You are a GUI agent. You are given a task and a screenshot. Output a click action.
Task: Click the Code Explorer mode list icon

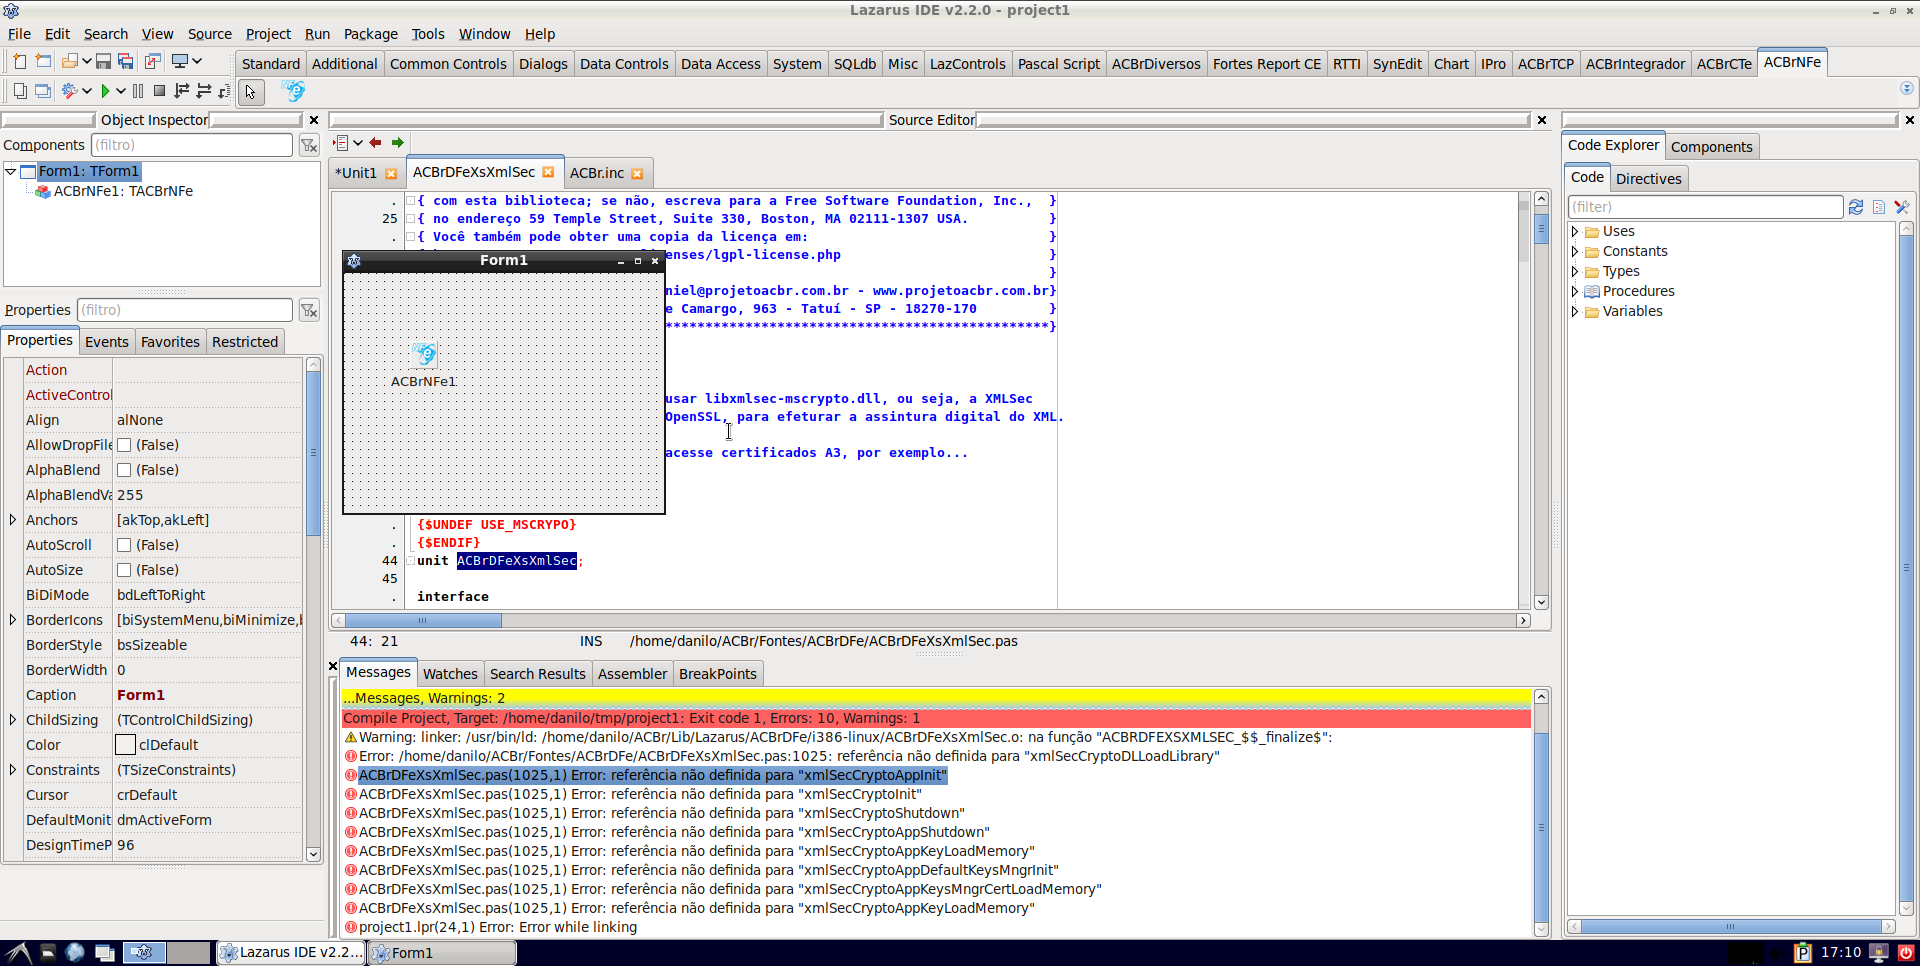coord(1879,207)
